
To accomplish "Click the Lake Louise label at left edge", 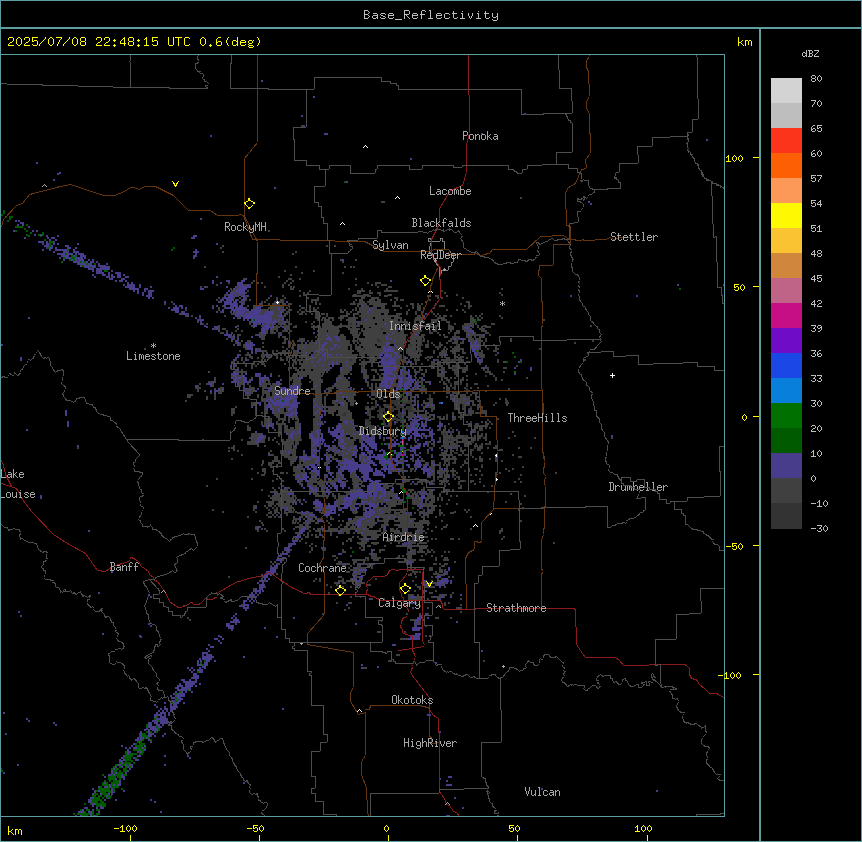I will coord(18,484).
